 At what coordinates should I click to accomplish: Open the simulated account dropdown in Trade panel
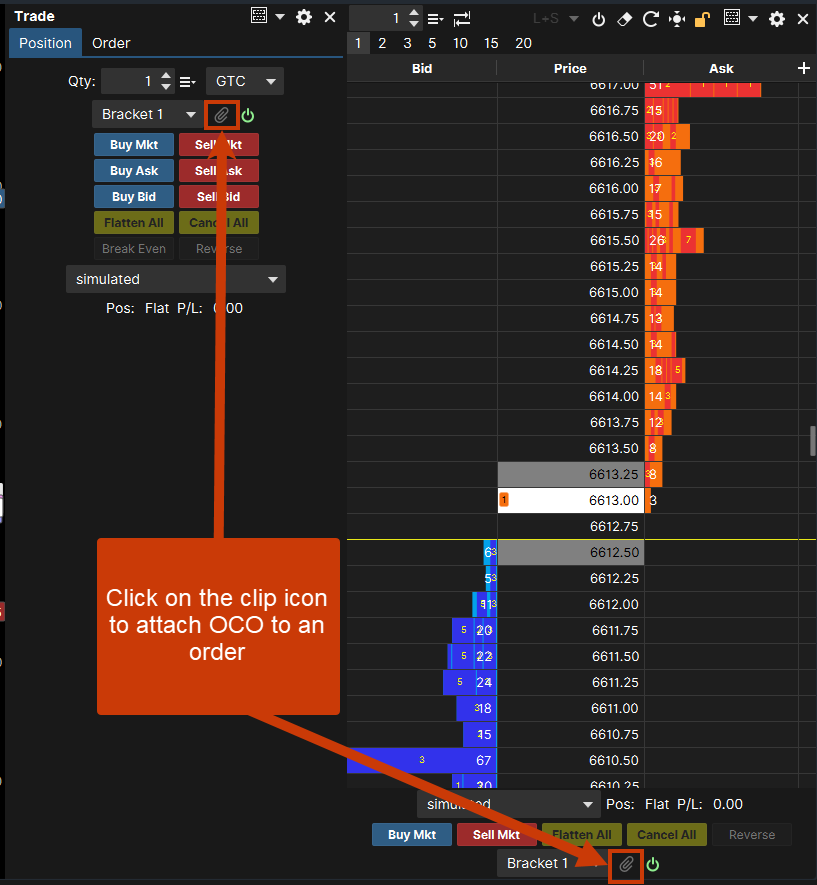[x=175, y=279]
